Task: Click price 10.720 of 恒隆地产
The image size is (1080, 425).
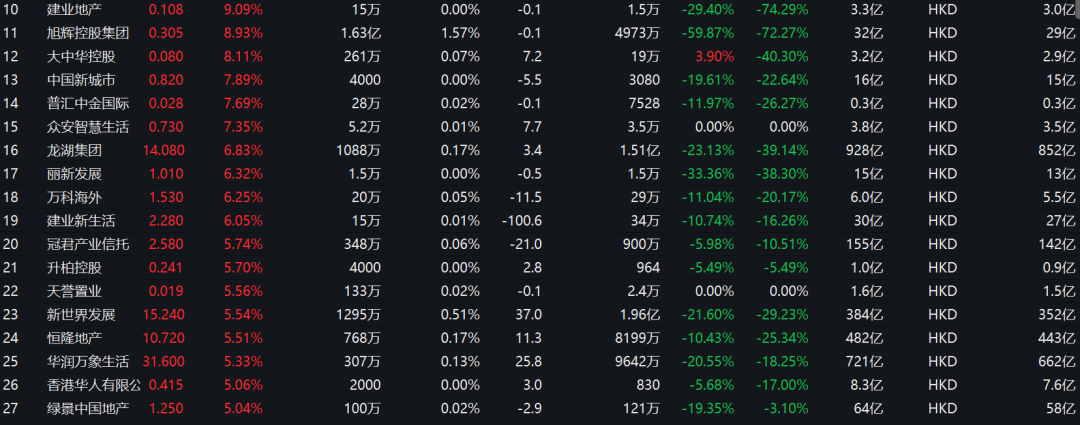Action: click(x=163, y=338)
